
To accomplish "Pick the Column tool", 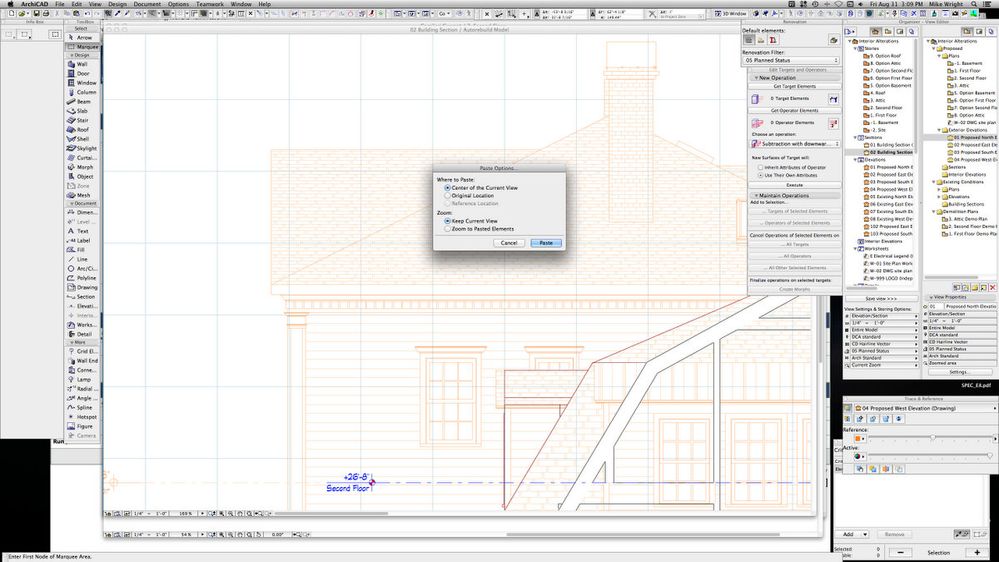I will tap(82, 92).
